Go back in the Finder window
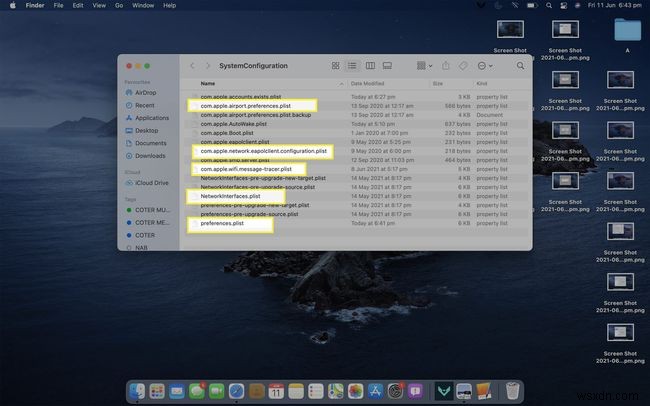 click(192, 66)
